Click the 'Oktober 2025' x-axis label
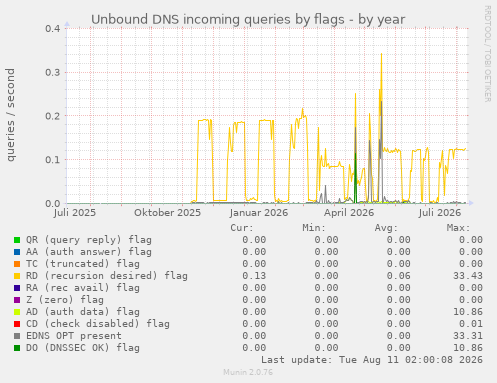Image resolution: width=497 pixels, height=383 pixels. pos(167,213)
